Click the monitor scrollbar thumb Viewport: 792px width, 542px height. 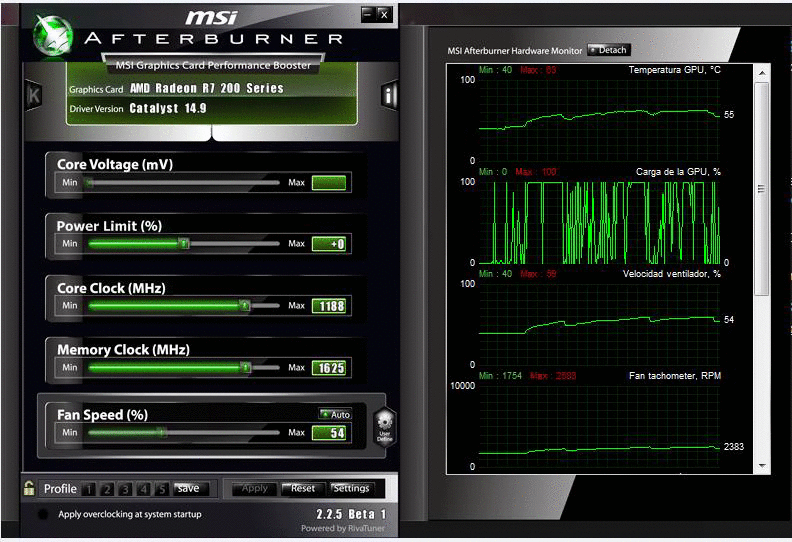tap(762, 189)
